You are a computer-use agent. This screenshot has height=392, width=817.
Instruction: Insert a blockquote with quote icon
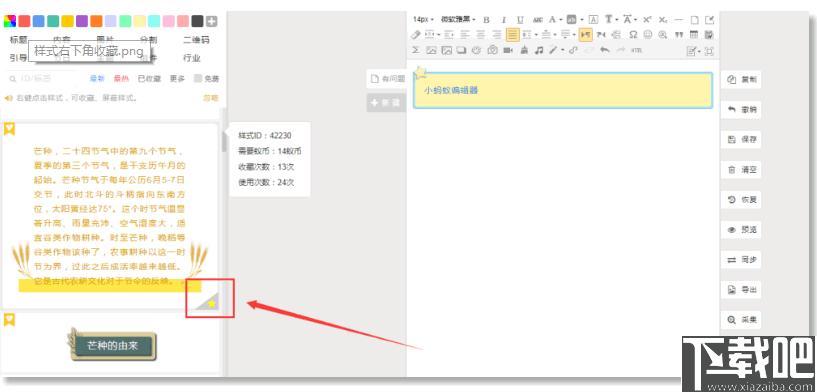pos(679,35)
